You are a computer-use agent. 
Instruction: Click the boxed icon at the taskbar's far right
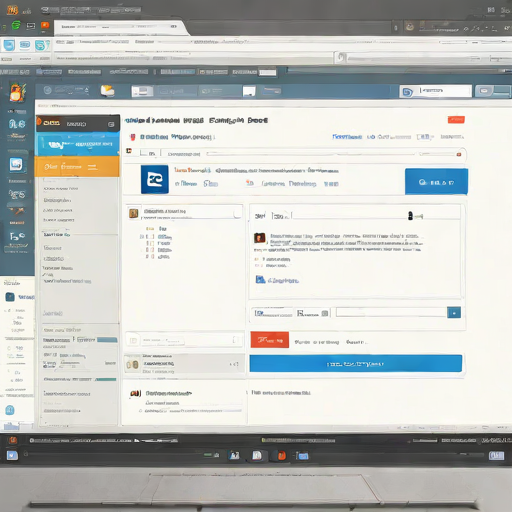(x=496, y=455)
